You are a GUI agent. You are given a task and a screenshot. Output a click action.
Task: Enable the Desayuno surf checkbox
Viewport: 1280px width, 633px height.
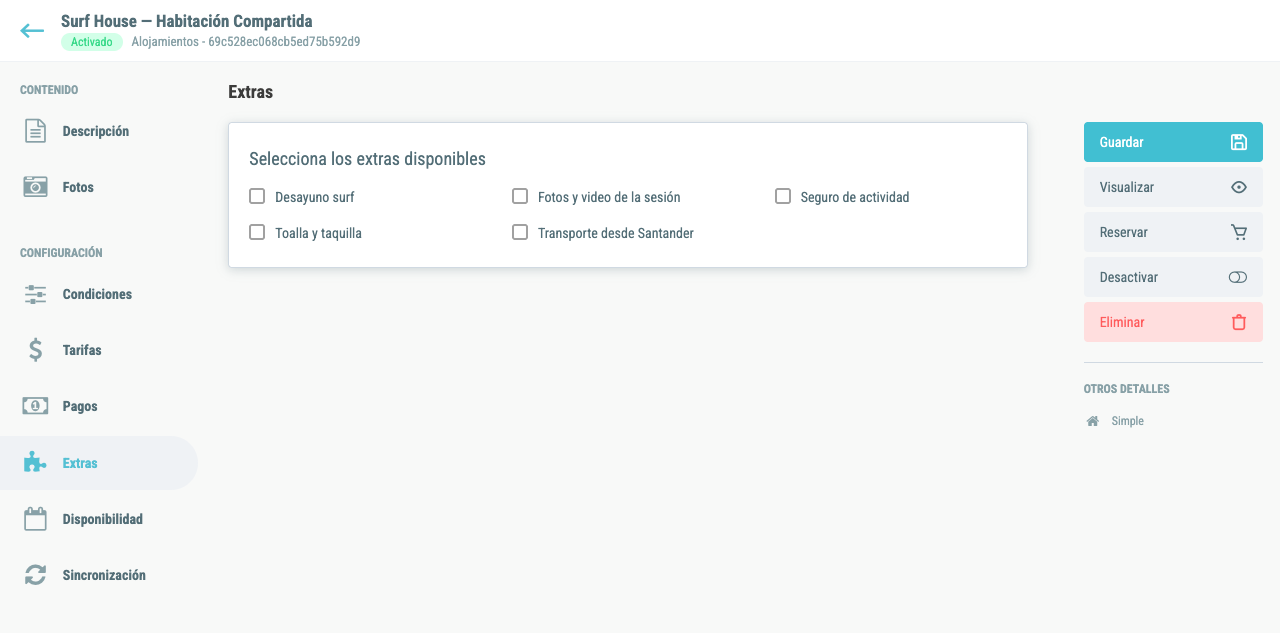(x=257, y=196)
